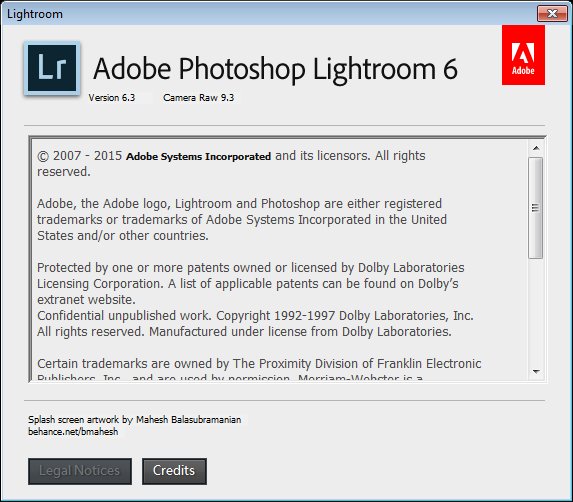The width and height of the screenshot is (573, 502).
Task: Click the behance.net/bmahesh text
Action: tap(73, 431)
